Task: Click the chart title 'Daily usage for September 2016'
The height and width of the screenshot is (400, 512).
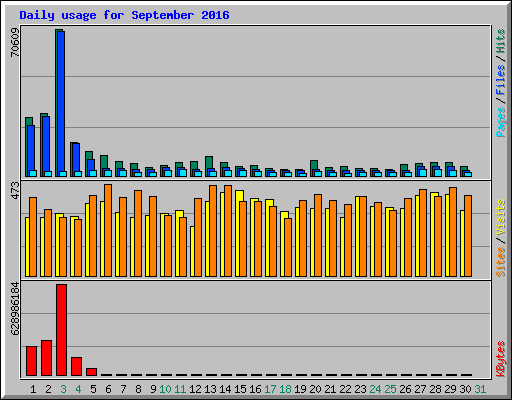Action: click(x=124, y=16)
